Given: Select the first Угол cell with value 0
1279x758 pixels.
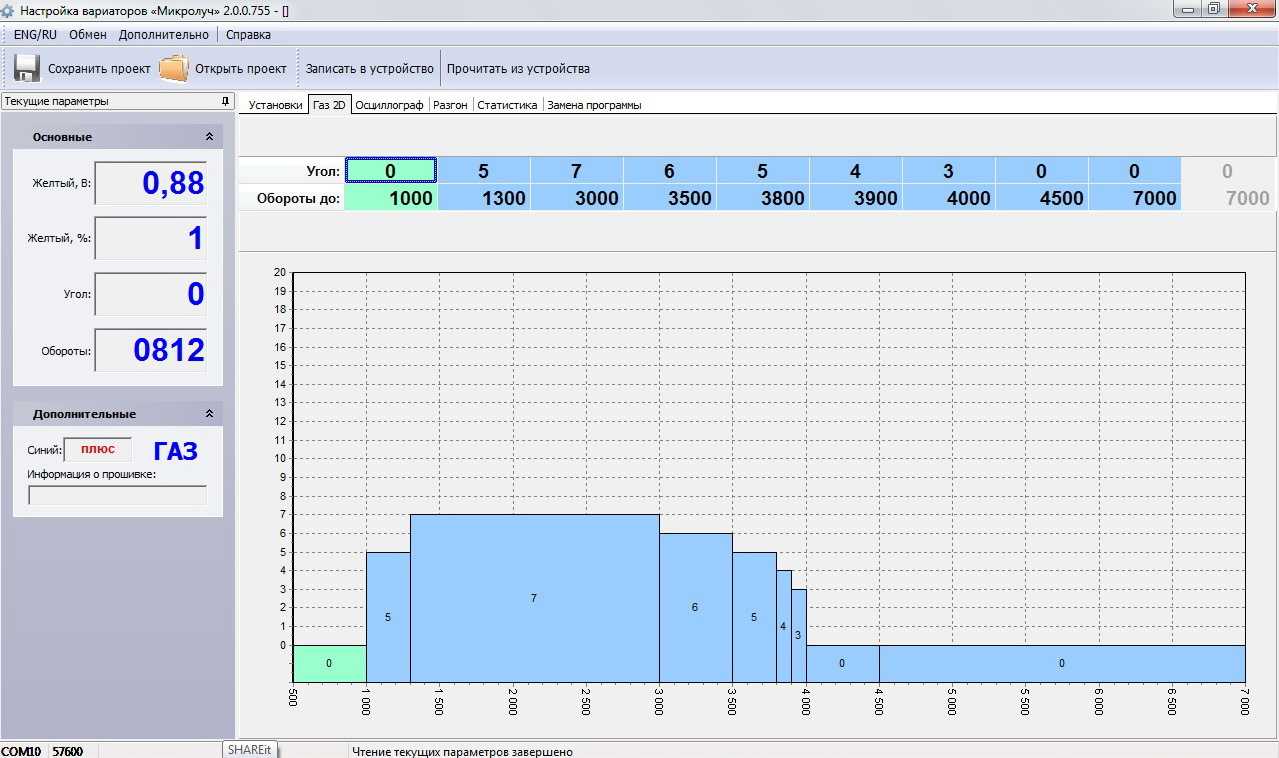Looking at the screenshot, I should point(391,171).
